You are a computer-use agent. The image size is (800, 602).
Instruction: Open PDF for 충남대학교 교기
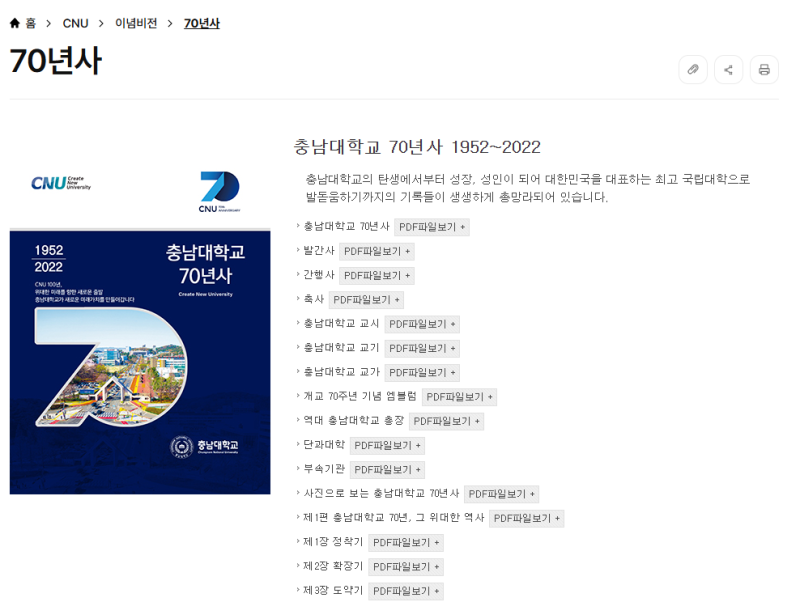pos(421,348)
